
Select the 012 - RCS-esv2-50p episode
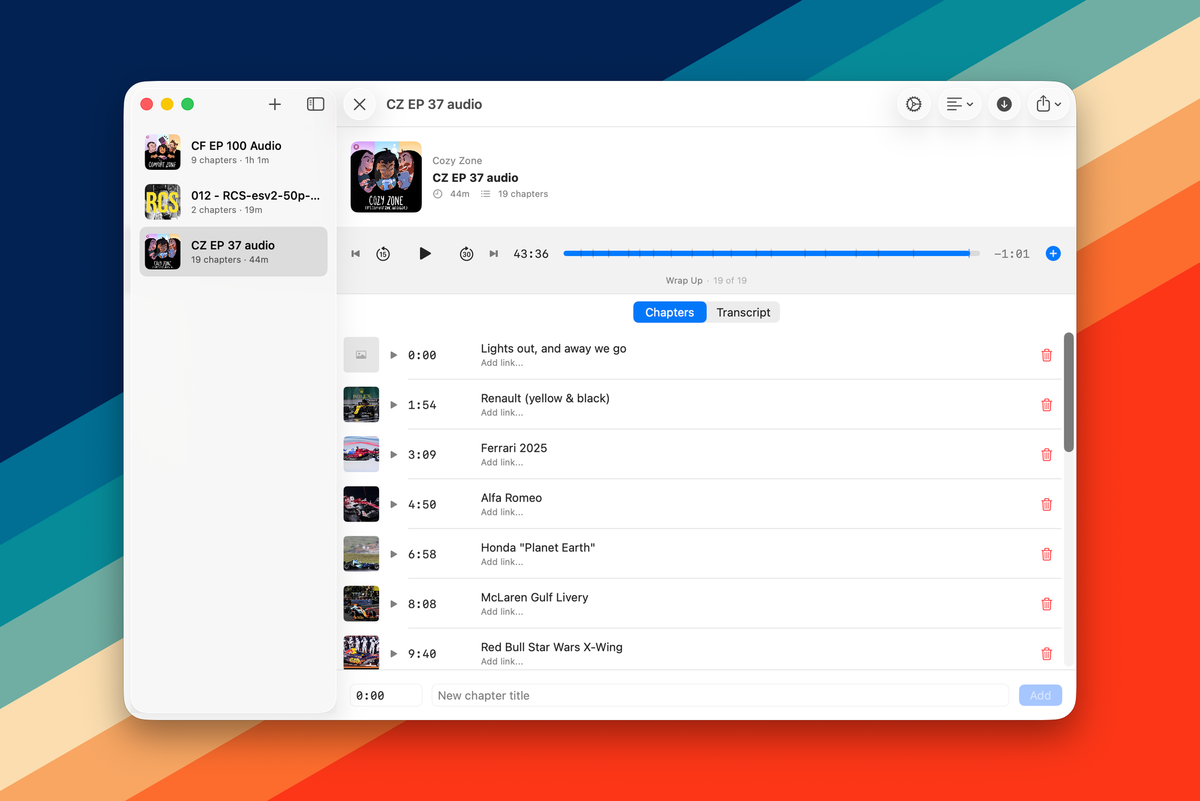tap(233, 202)
